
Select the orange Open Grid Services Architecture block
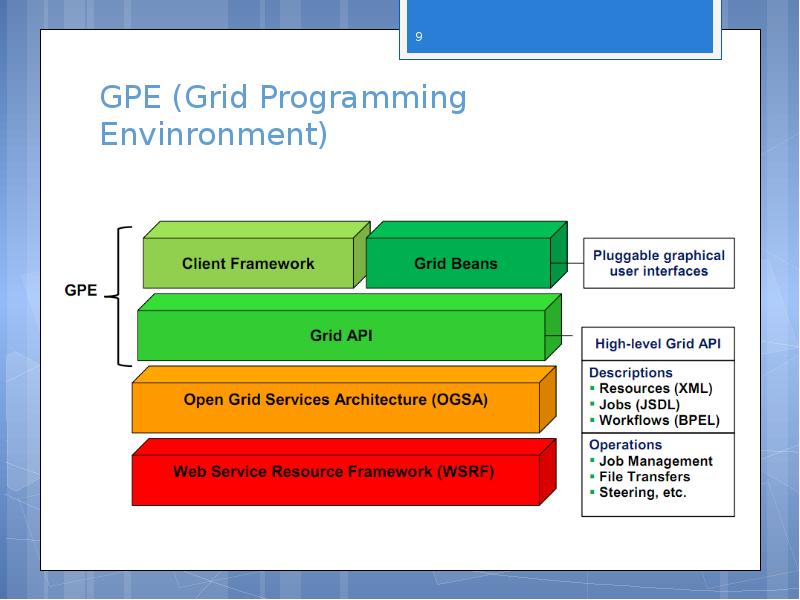(x=335, y=400)
